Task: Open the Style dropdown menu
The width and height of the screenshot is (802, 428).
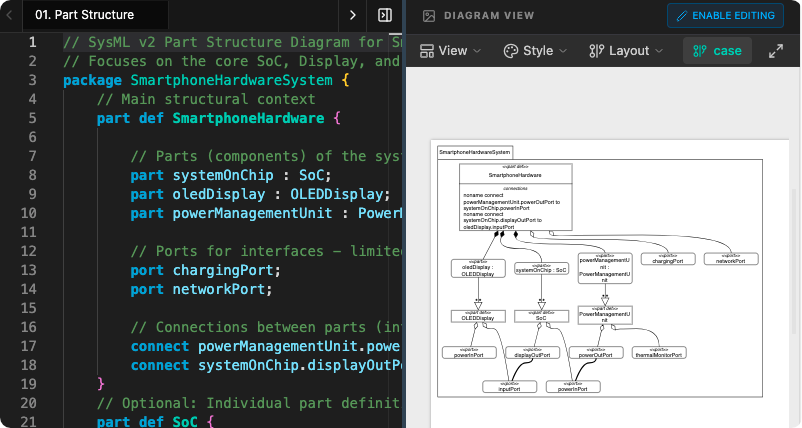Action: point(536,51)
